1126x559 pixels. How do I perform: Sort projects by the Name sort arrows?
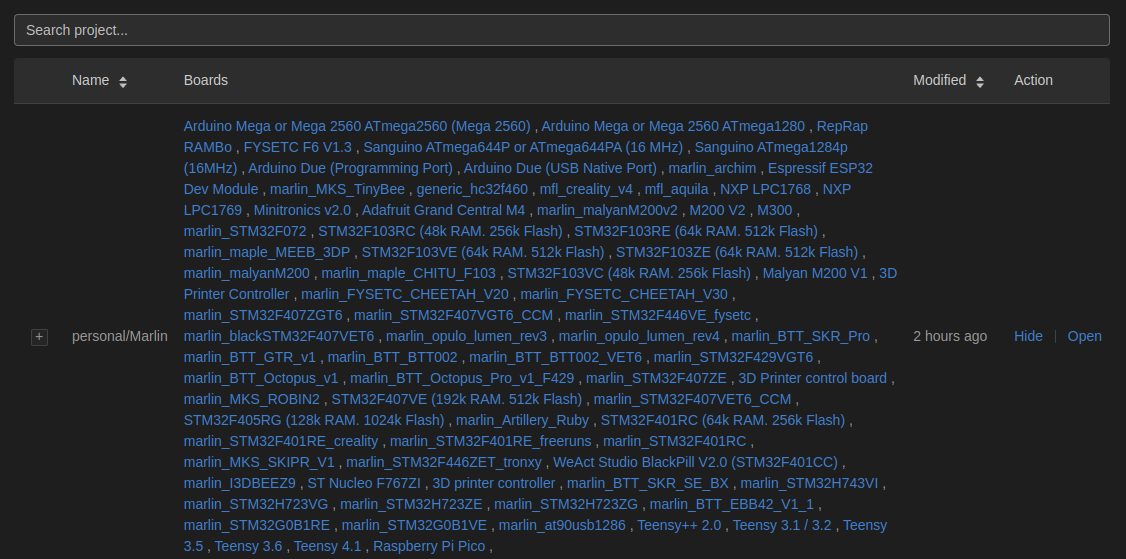coord(123,82)
